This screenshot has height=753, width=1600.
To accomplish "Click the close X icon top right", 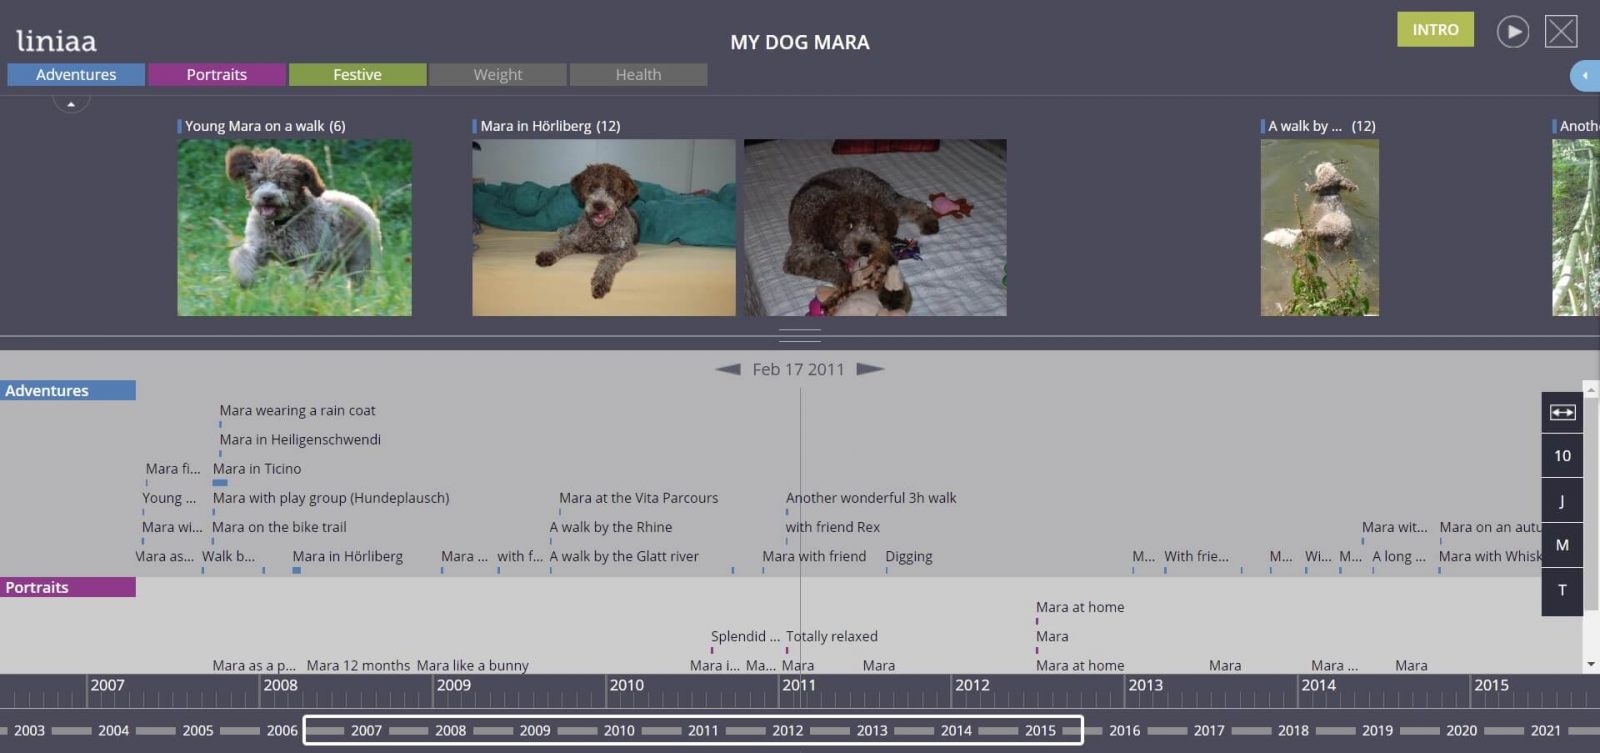I will (1561, 32).
